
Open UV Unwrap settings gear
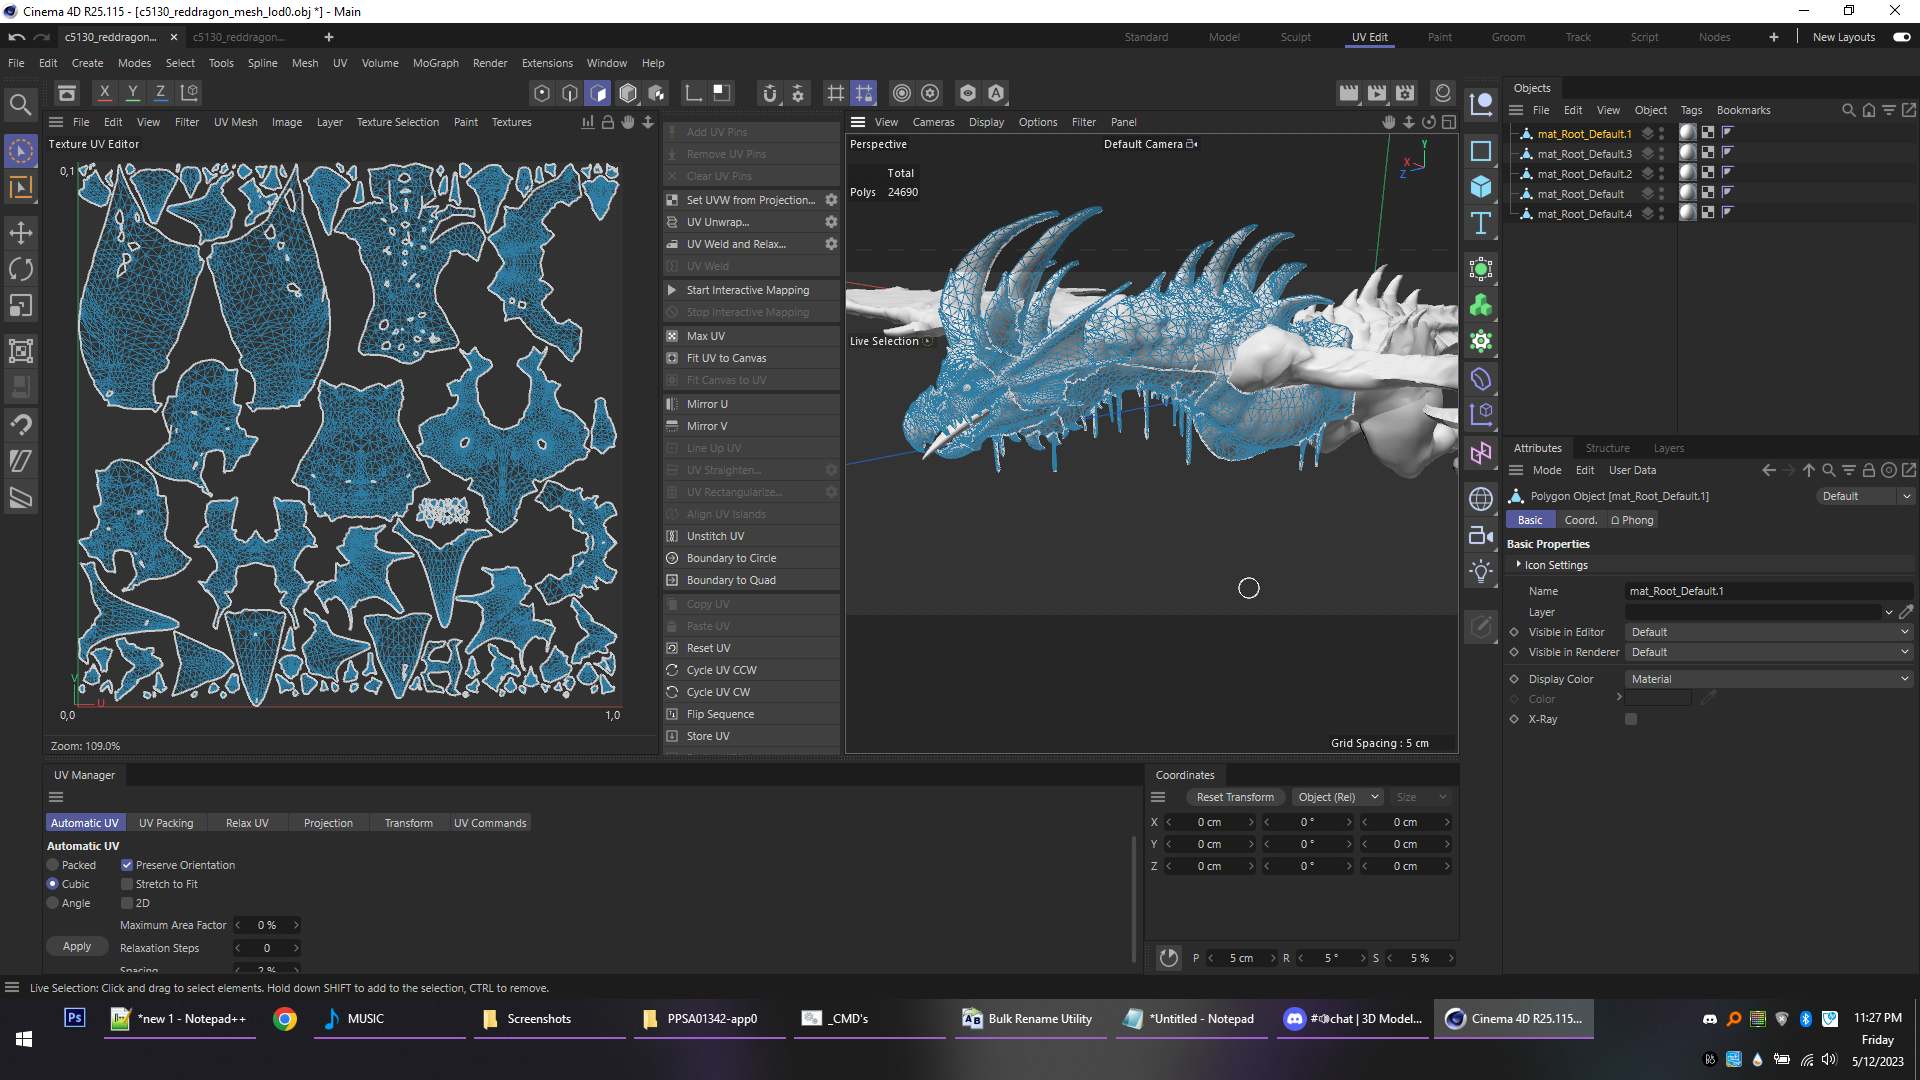831,222
